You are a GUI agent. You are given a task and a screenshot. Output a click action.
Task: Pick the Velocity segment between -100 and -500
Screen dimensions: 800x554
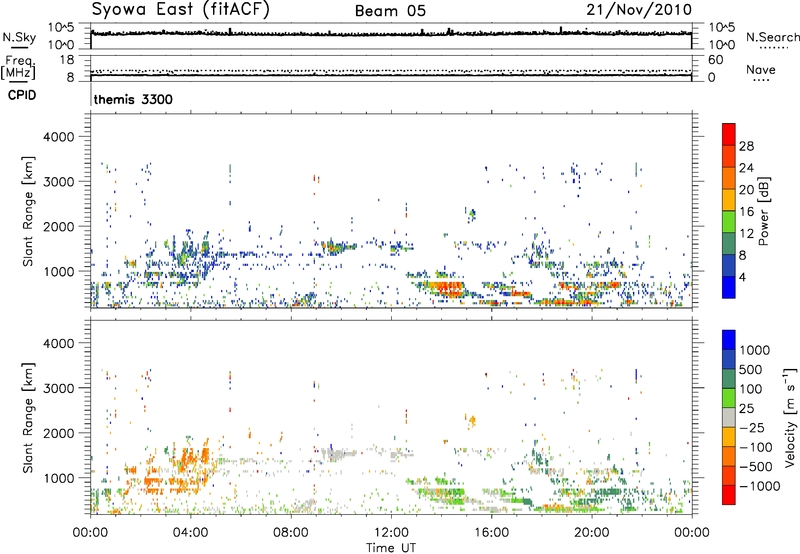729,456
